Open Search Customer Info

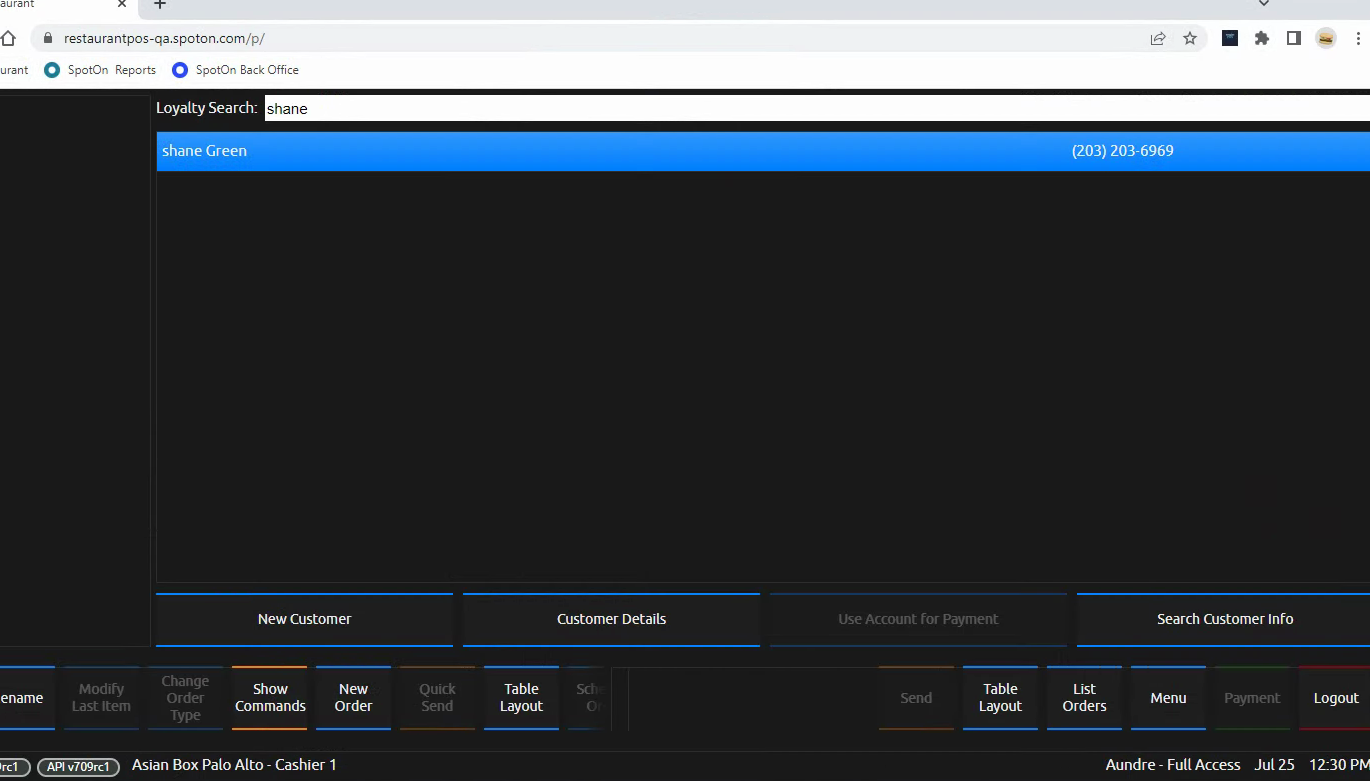point(1224,619)
